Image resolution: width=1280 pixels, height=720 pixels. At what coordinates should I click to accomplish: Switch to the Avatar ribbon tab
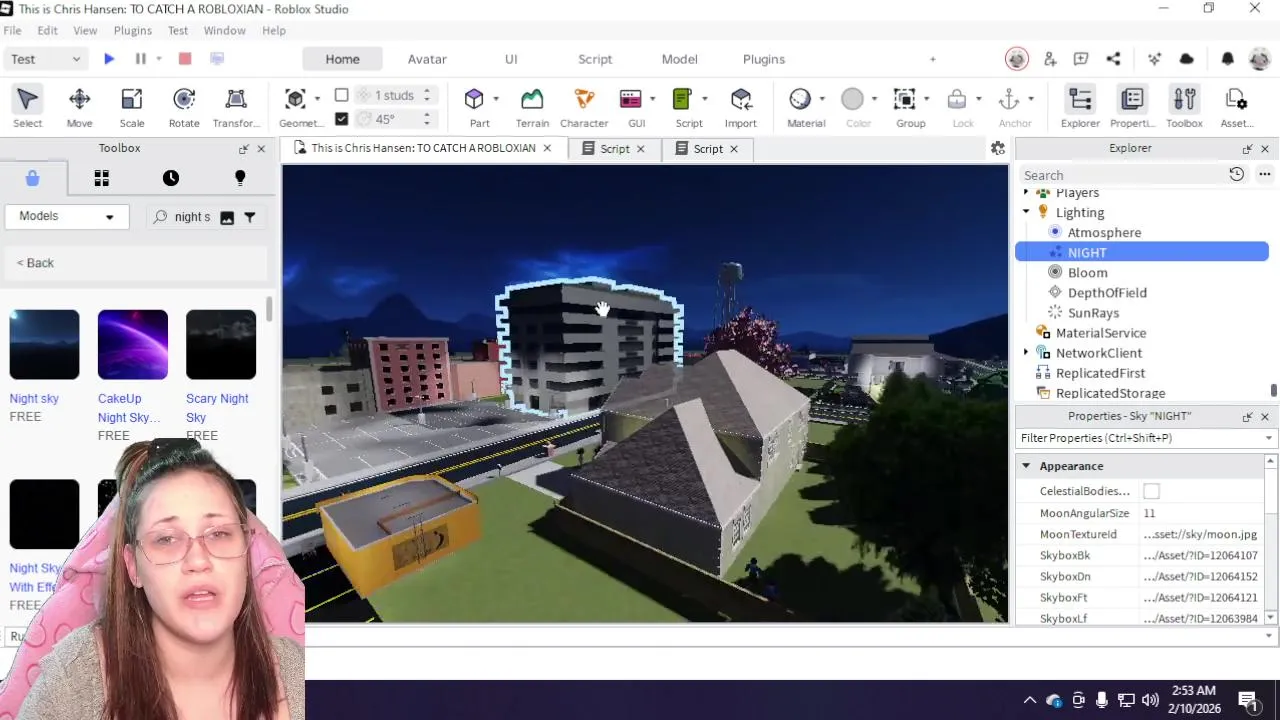[x=427, y=59]
